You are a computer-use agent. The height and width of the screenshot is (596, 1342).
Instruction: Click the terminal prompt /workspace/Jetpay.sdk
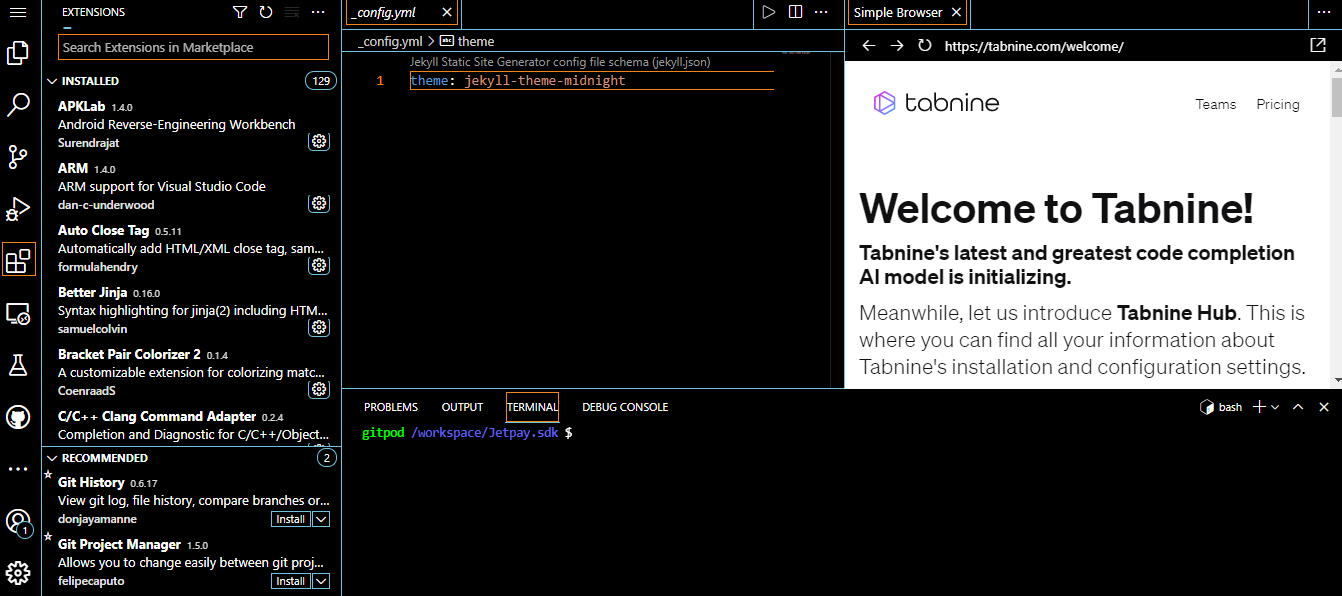pyautogui.click(x=485, y=433)
